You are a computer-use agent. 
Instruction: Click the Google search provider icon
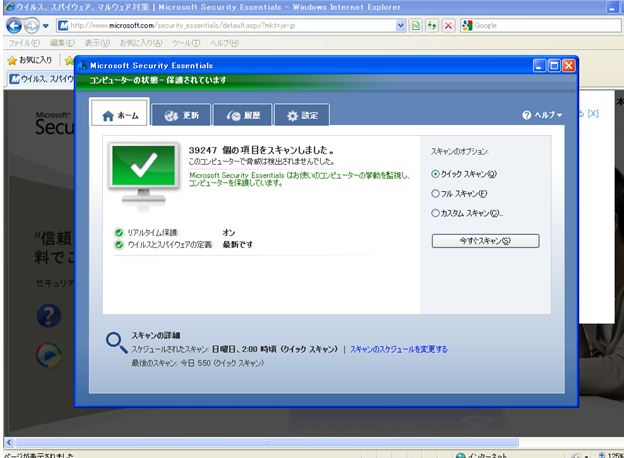[467, 25]
